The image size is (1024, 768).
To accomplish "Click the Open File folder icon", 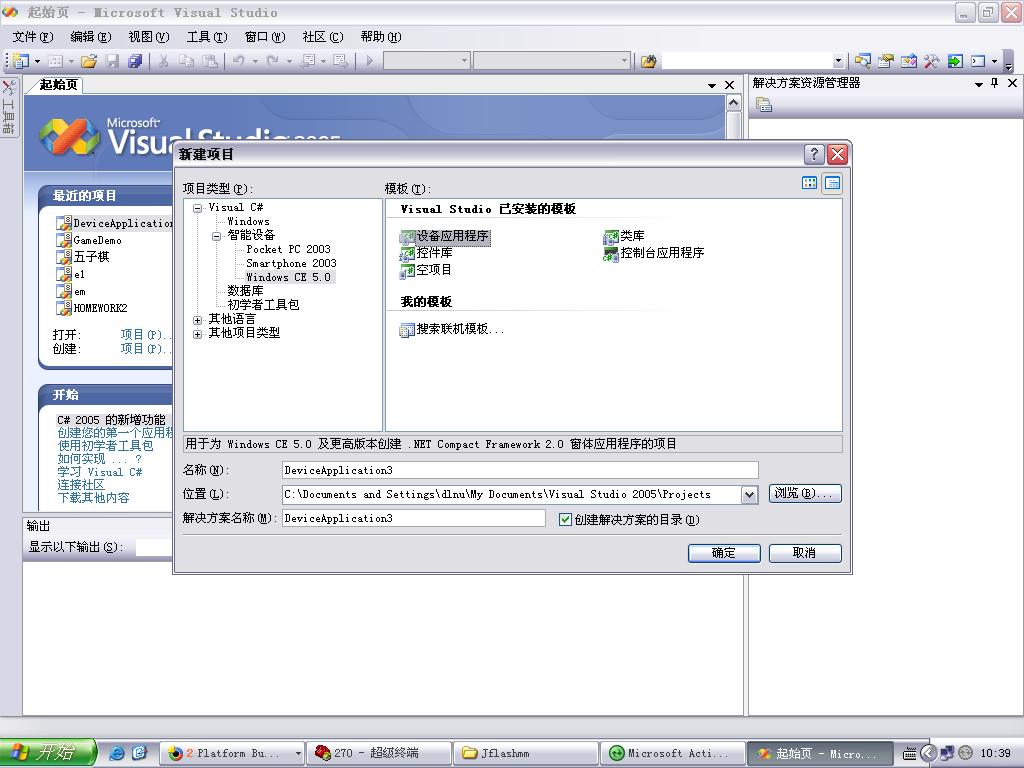I will coord(89,61).
